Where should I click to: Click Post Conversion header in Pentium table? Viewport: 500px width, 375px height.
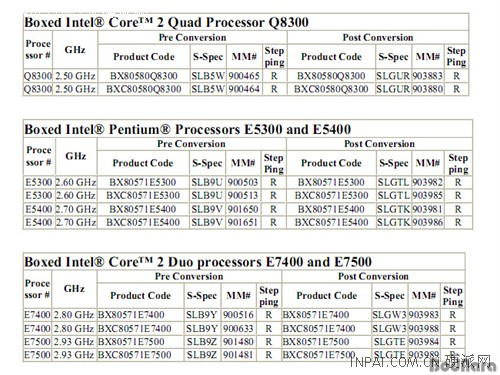pyautogui.click(x=379, y=144)
